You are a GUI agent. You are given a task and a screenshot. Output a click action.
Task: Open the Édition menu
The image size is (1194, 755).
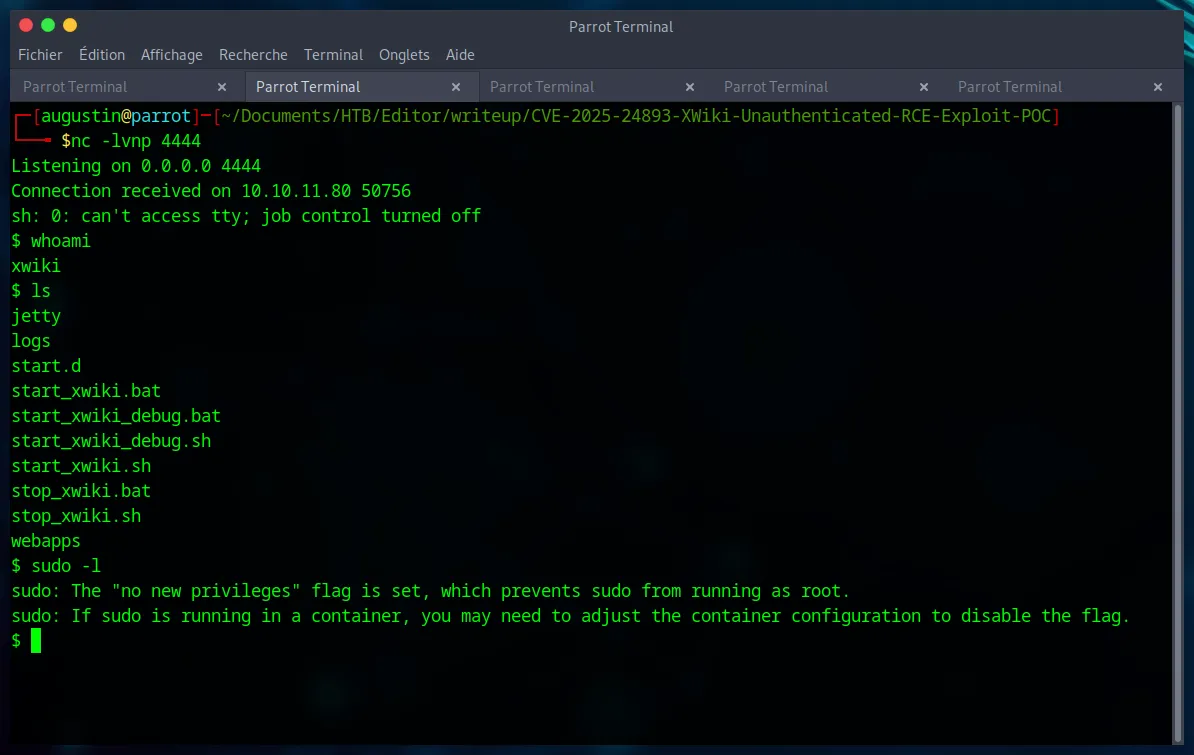click(x=101, y=55)
